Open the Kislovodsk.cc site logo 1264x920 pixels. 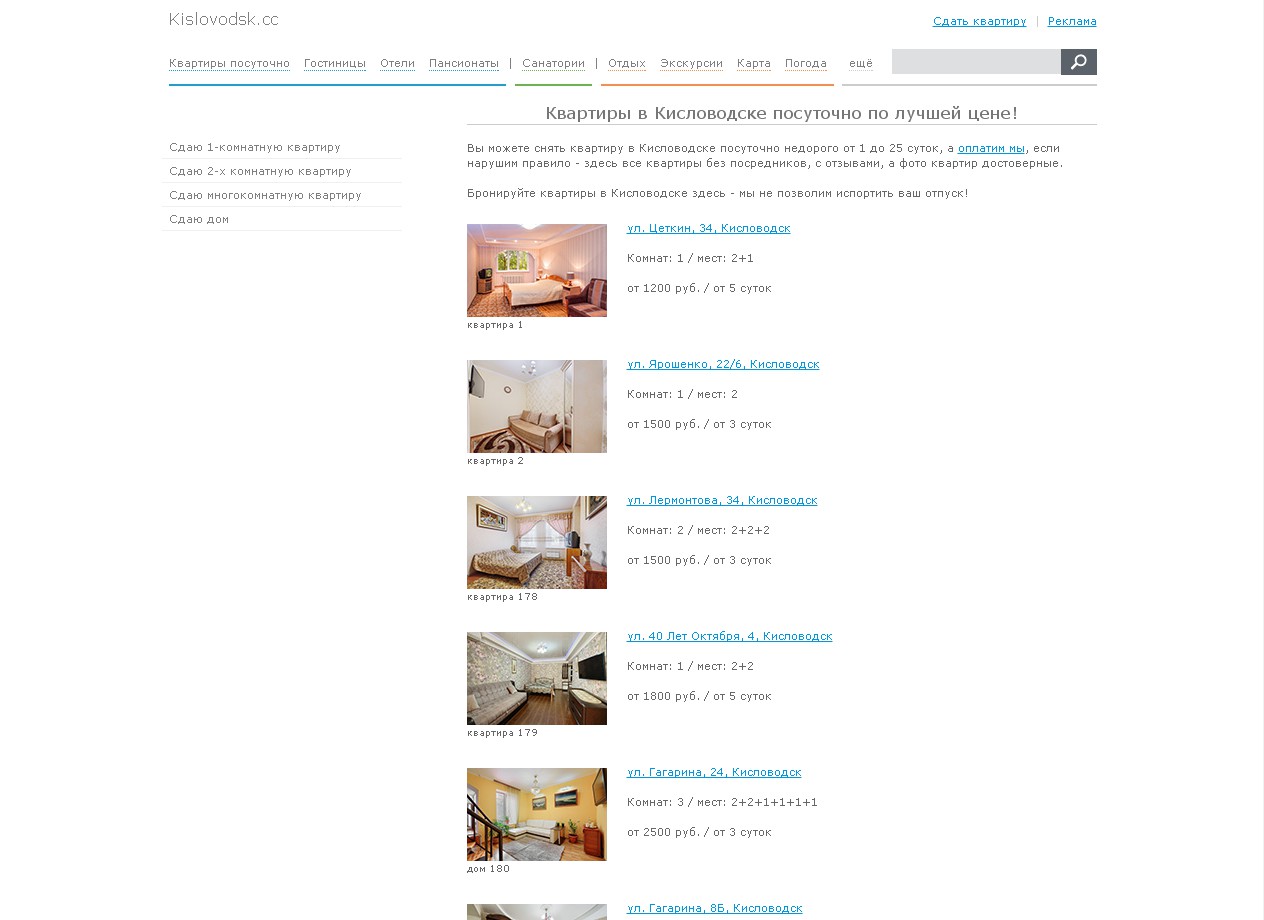223,20
